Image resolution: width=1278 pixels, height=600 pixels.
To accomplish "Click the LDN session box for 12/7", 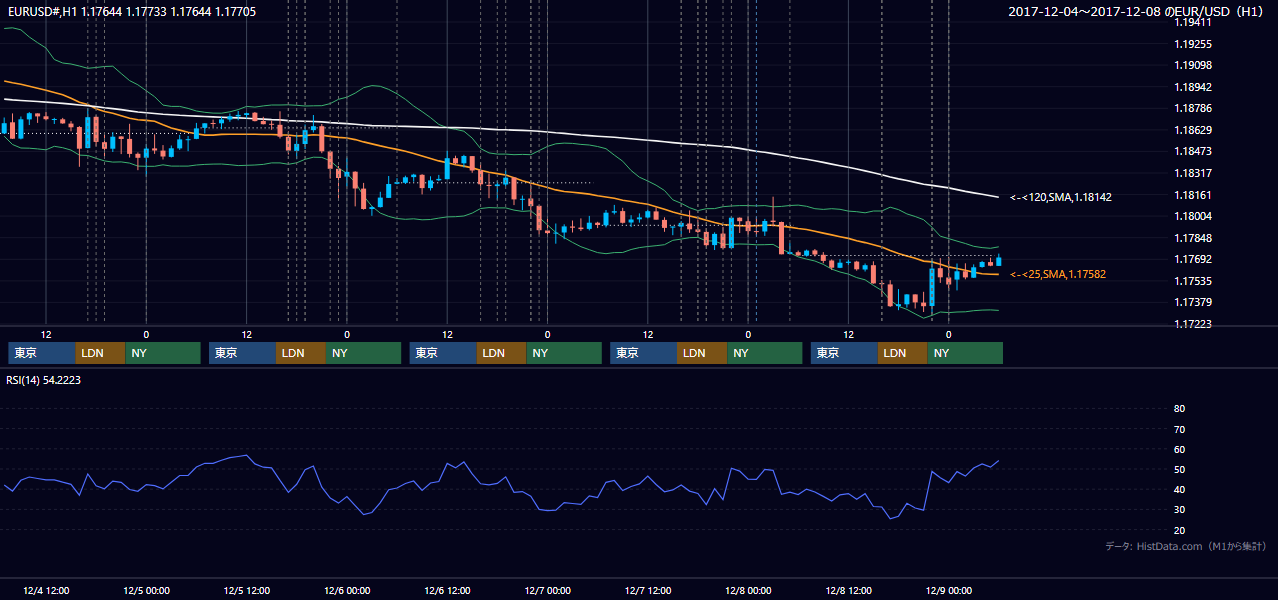I will [702, 353].
